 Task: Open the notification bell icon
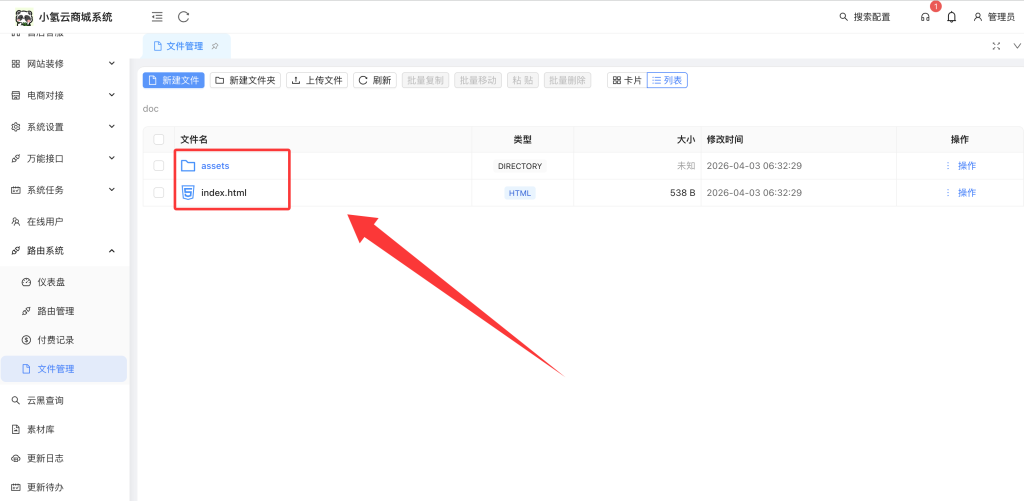[951, 17]
